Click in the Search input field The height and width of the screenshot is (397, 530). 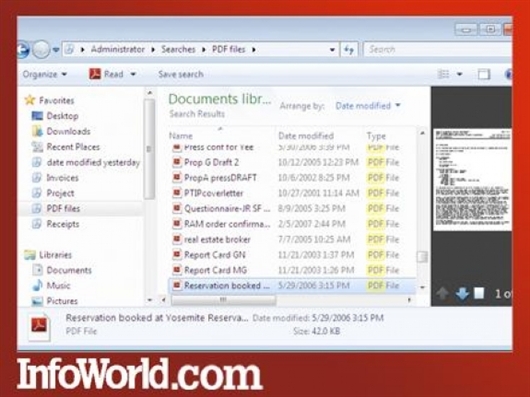click(x=438, y=49)
